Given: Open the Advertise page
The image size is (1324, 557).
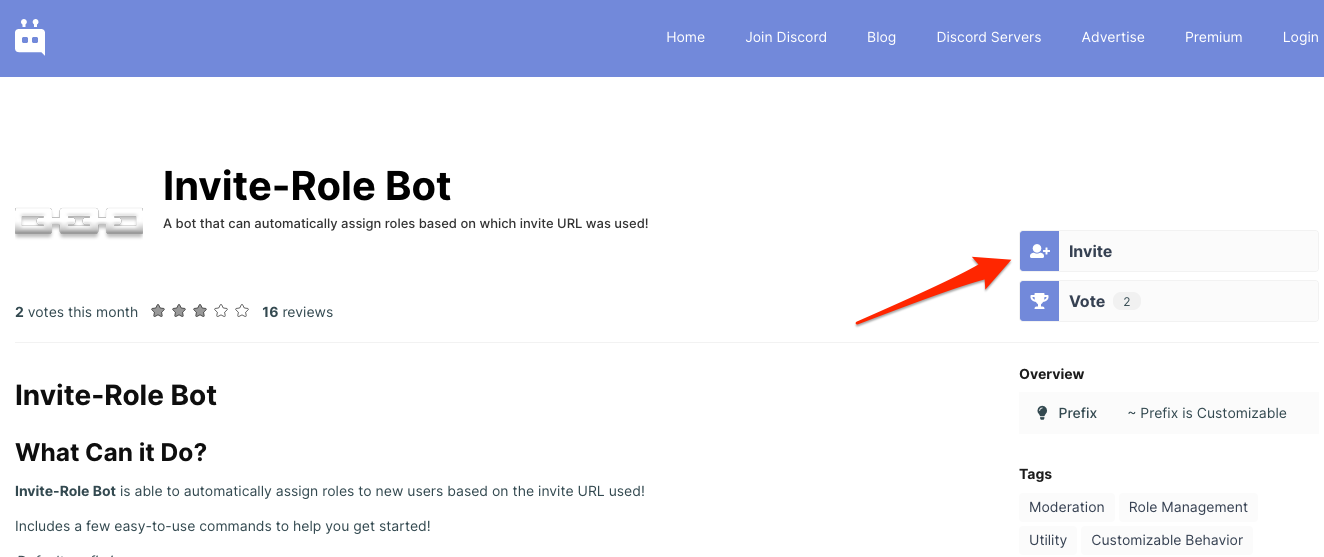Looking at the screenshot, I should 1112,37.
